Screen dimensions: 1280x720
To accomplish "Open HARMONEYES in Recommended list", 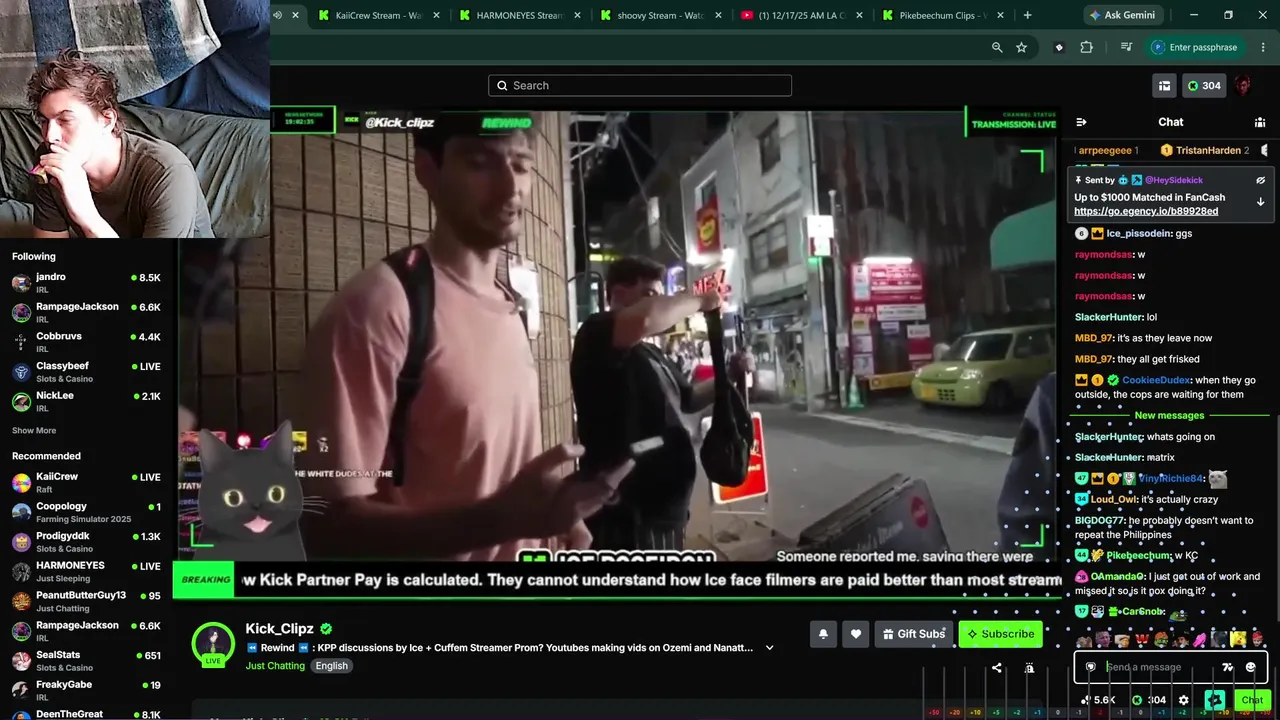I will coord(86,571).
